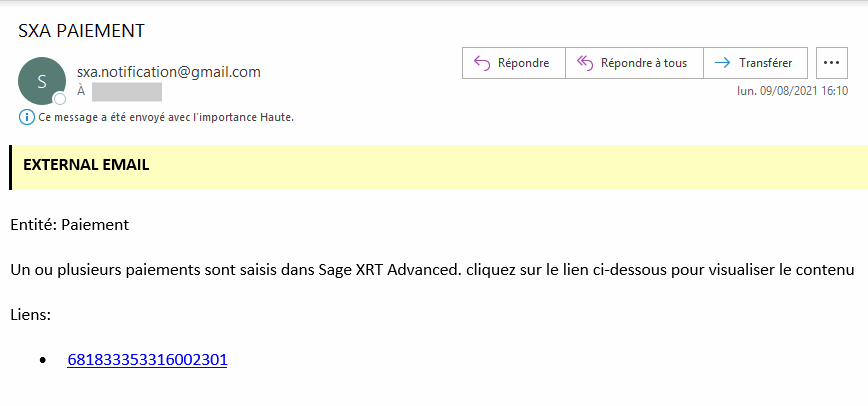The image size is (868, 406).
Task: Click the greyed-out recipient name after À
Action: pos(126,93)
